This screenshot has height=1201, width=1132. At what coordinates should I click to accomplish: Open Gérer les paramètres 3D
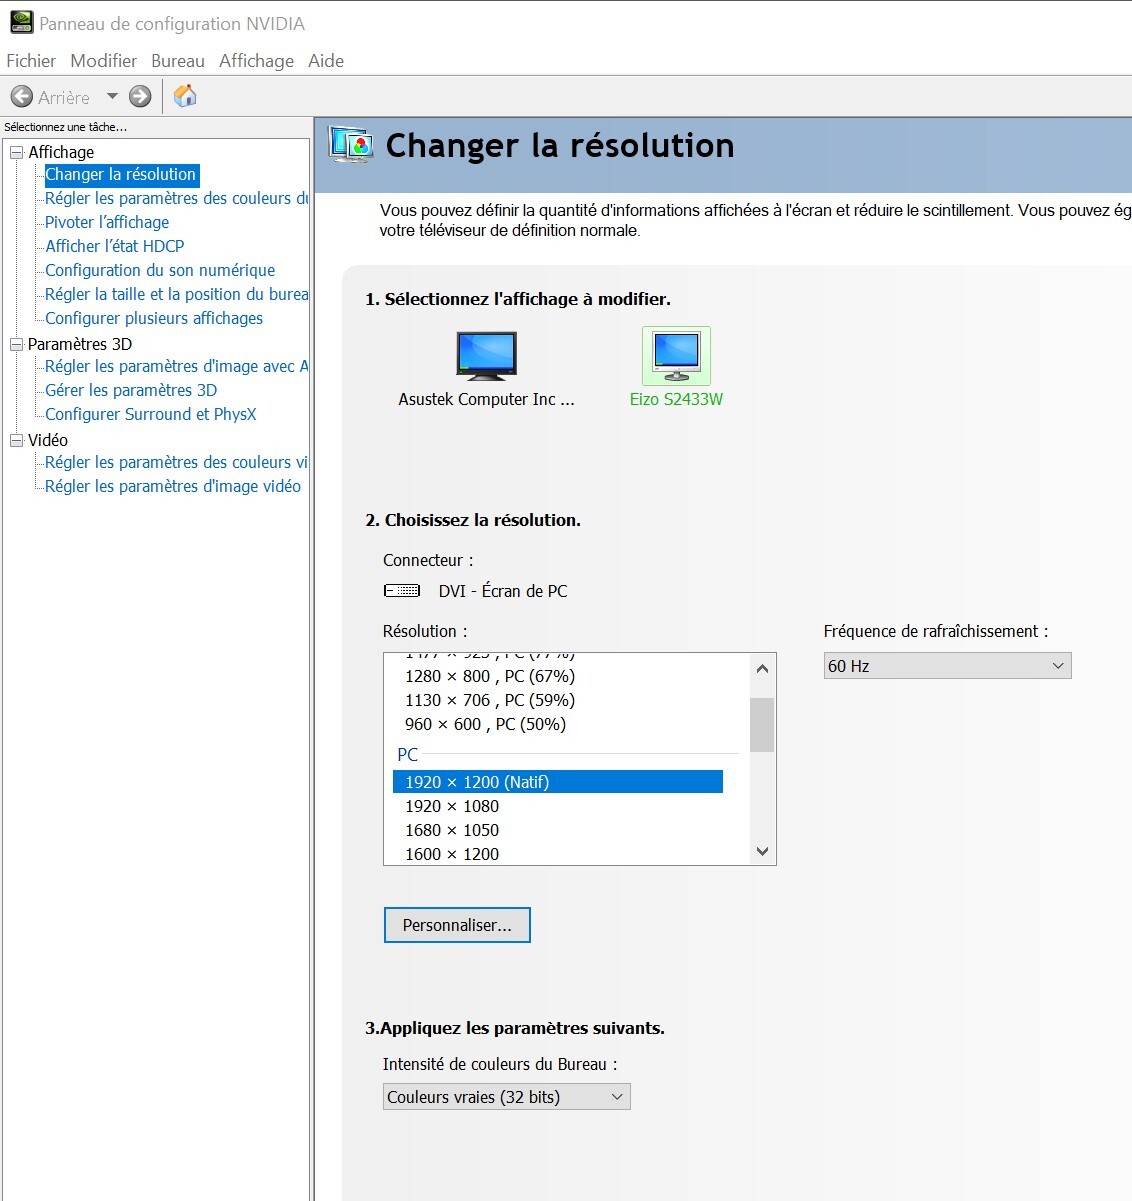[131, 390]
